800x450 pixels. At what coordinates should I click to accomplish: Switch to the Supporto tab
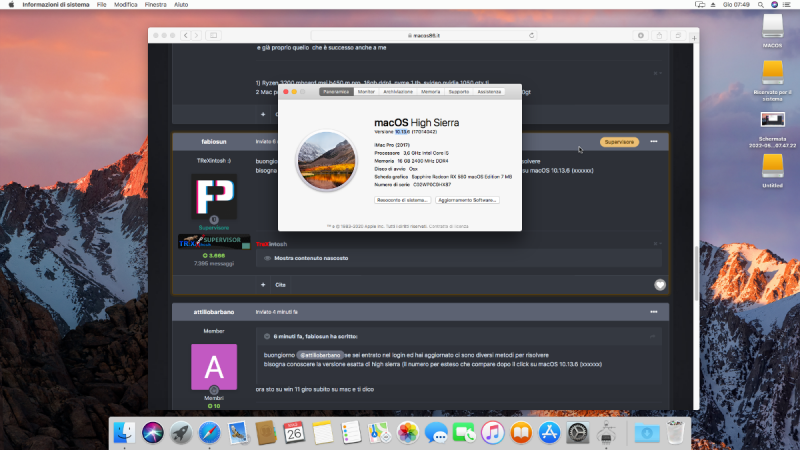[x=459, y=92]
